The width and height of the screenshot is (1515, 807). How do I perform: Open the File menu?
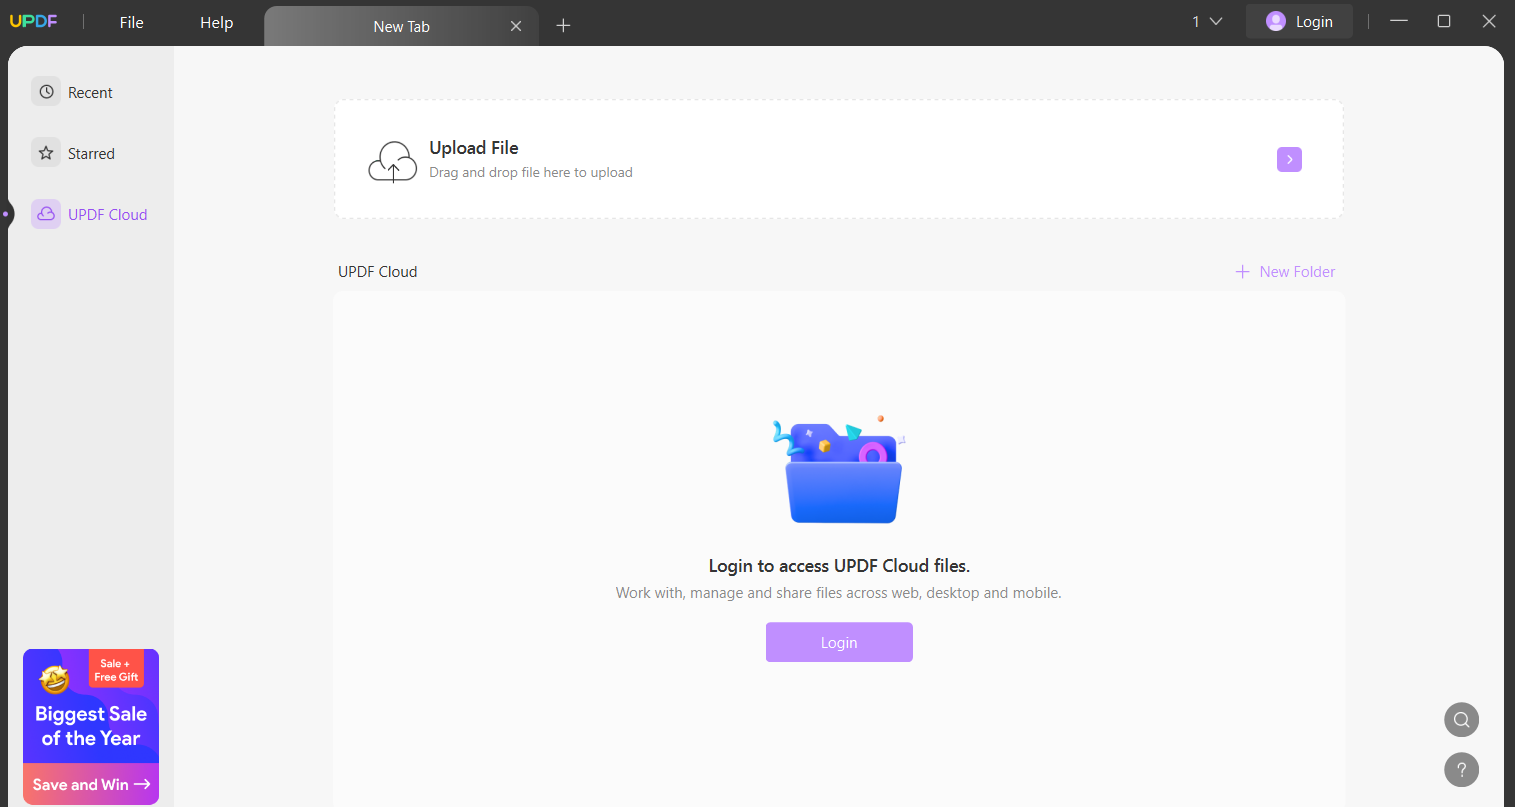click(130, 22)
